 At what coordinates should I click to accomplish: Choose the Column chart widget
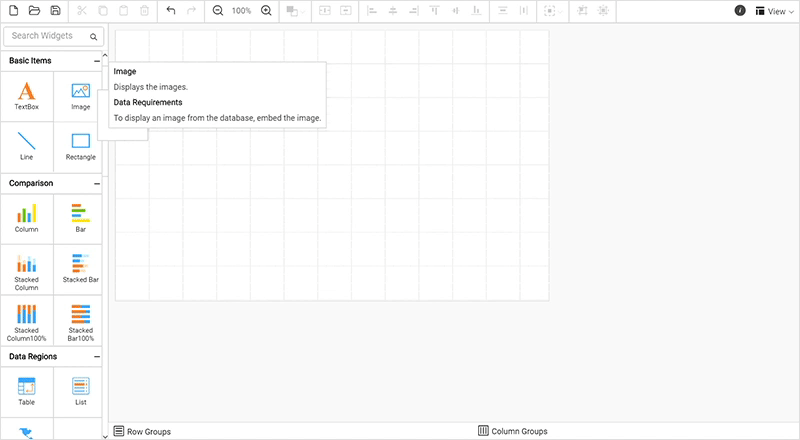[x=27, y=217]
